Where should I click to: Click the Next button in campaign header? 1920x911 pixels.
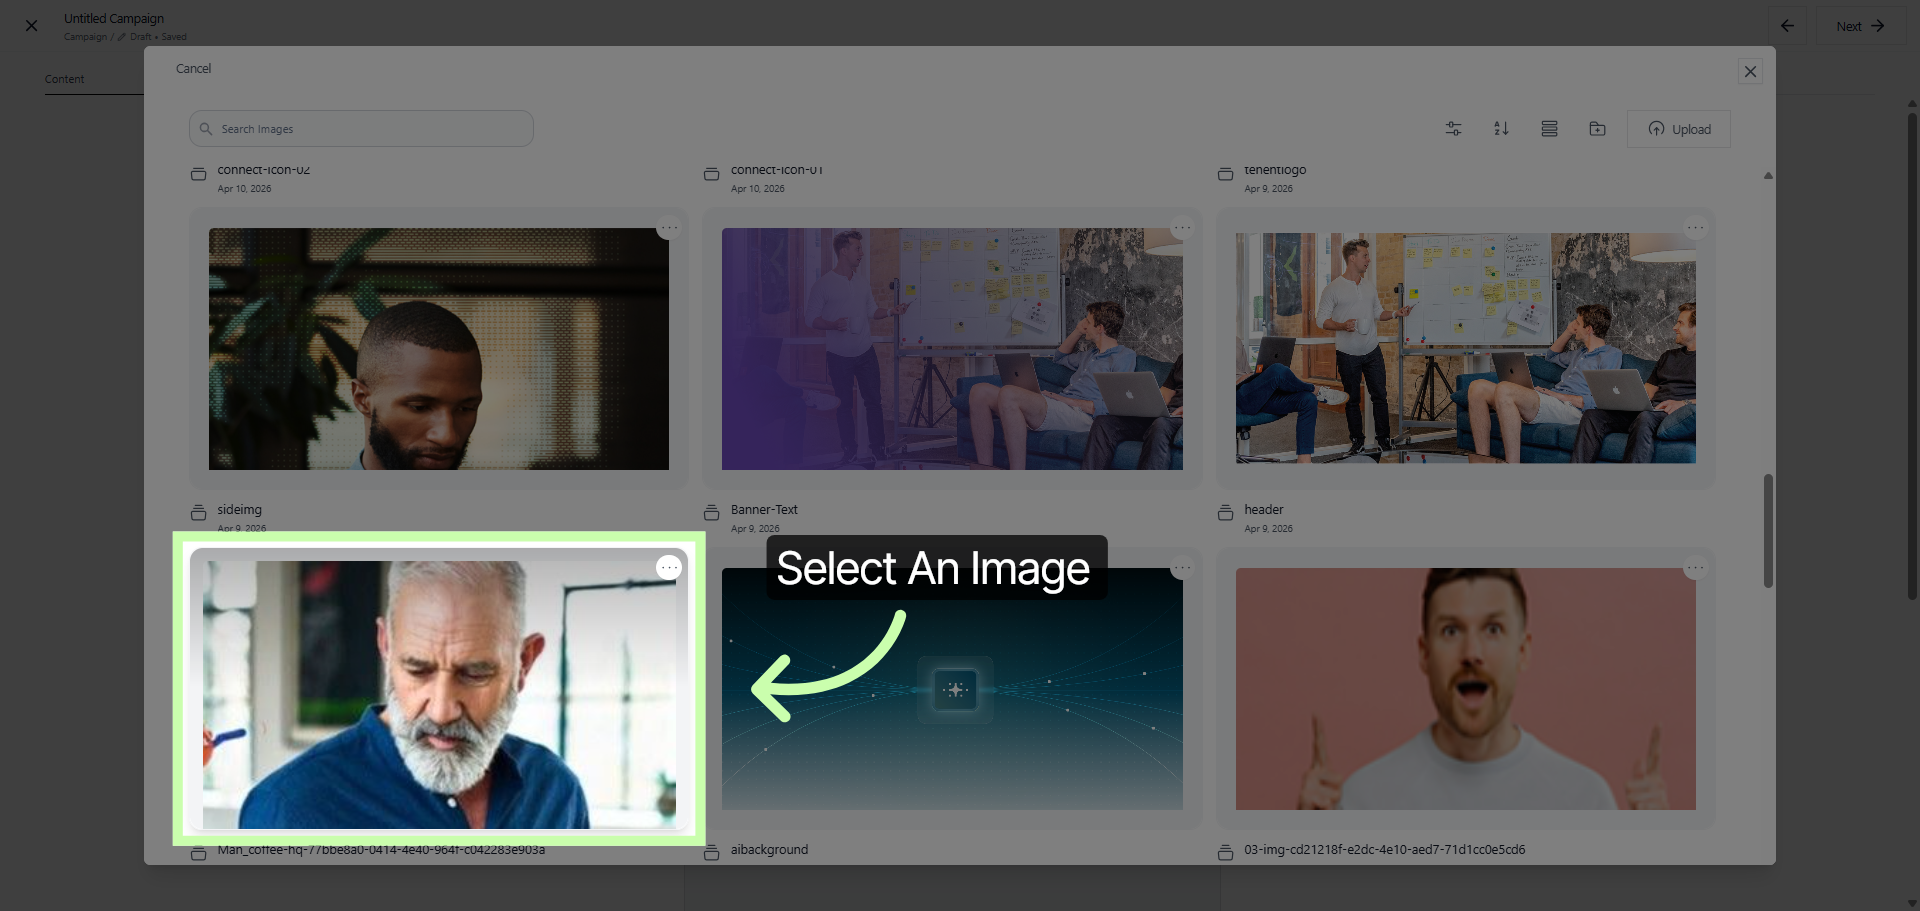[1861, 26]
